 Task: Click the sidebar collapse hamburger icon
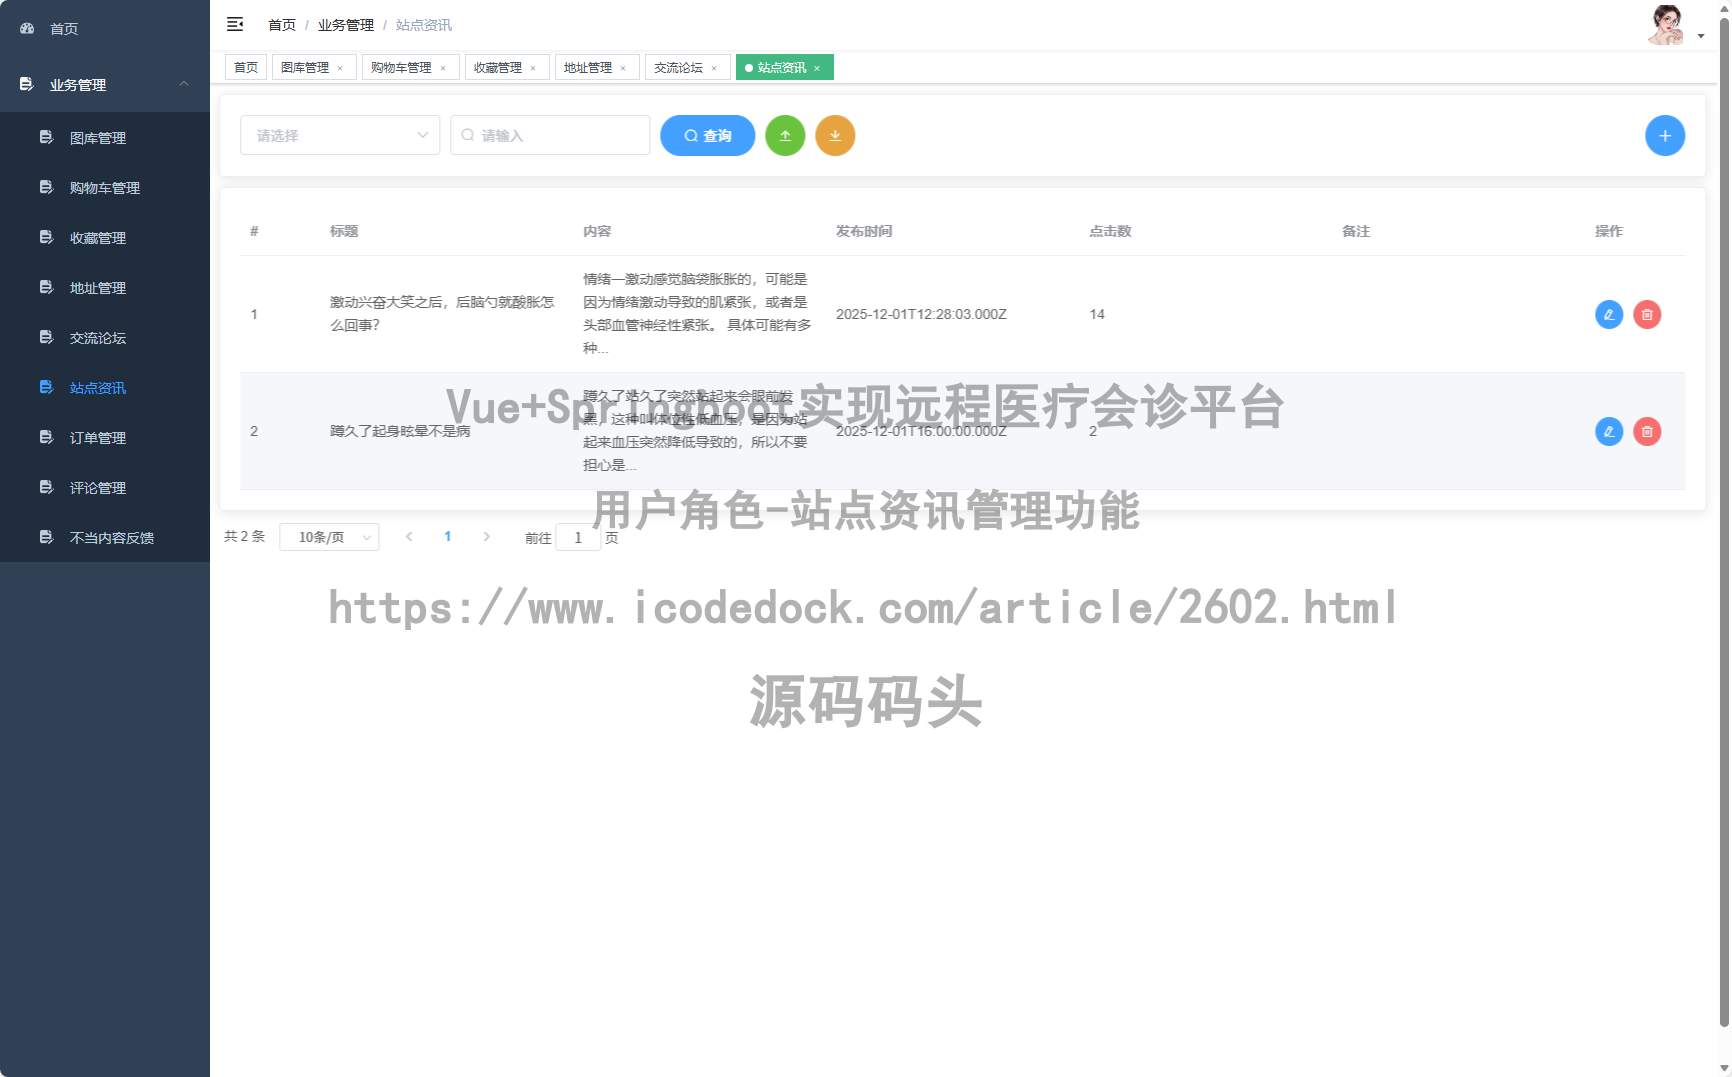[x=235, y=24]
